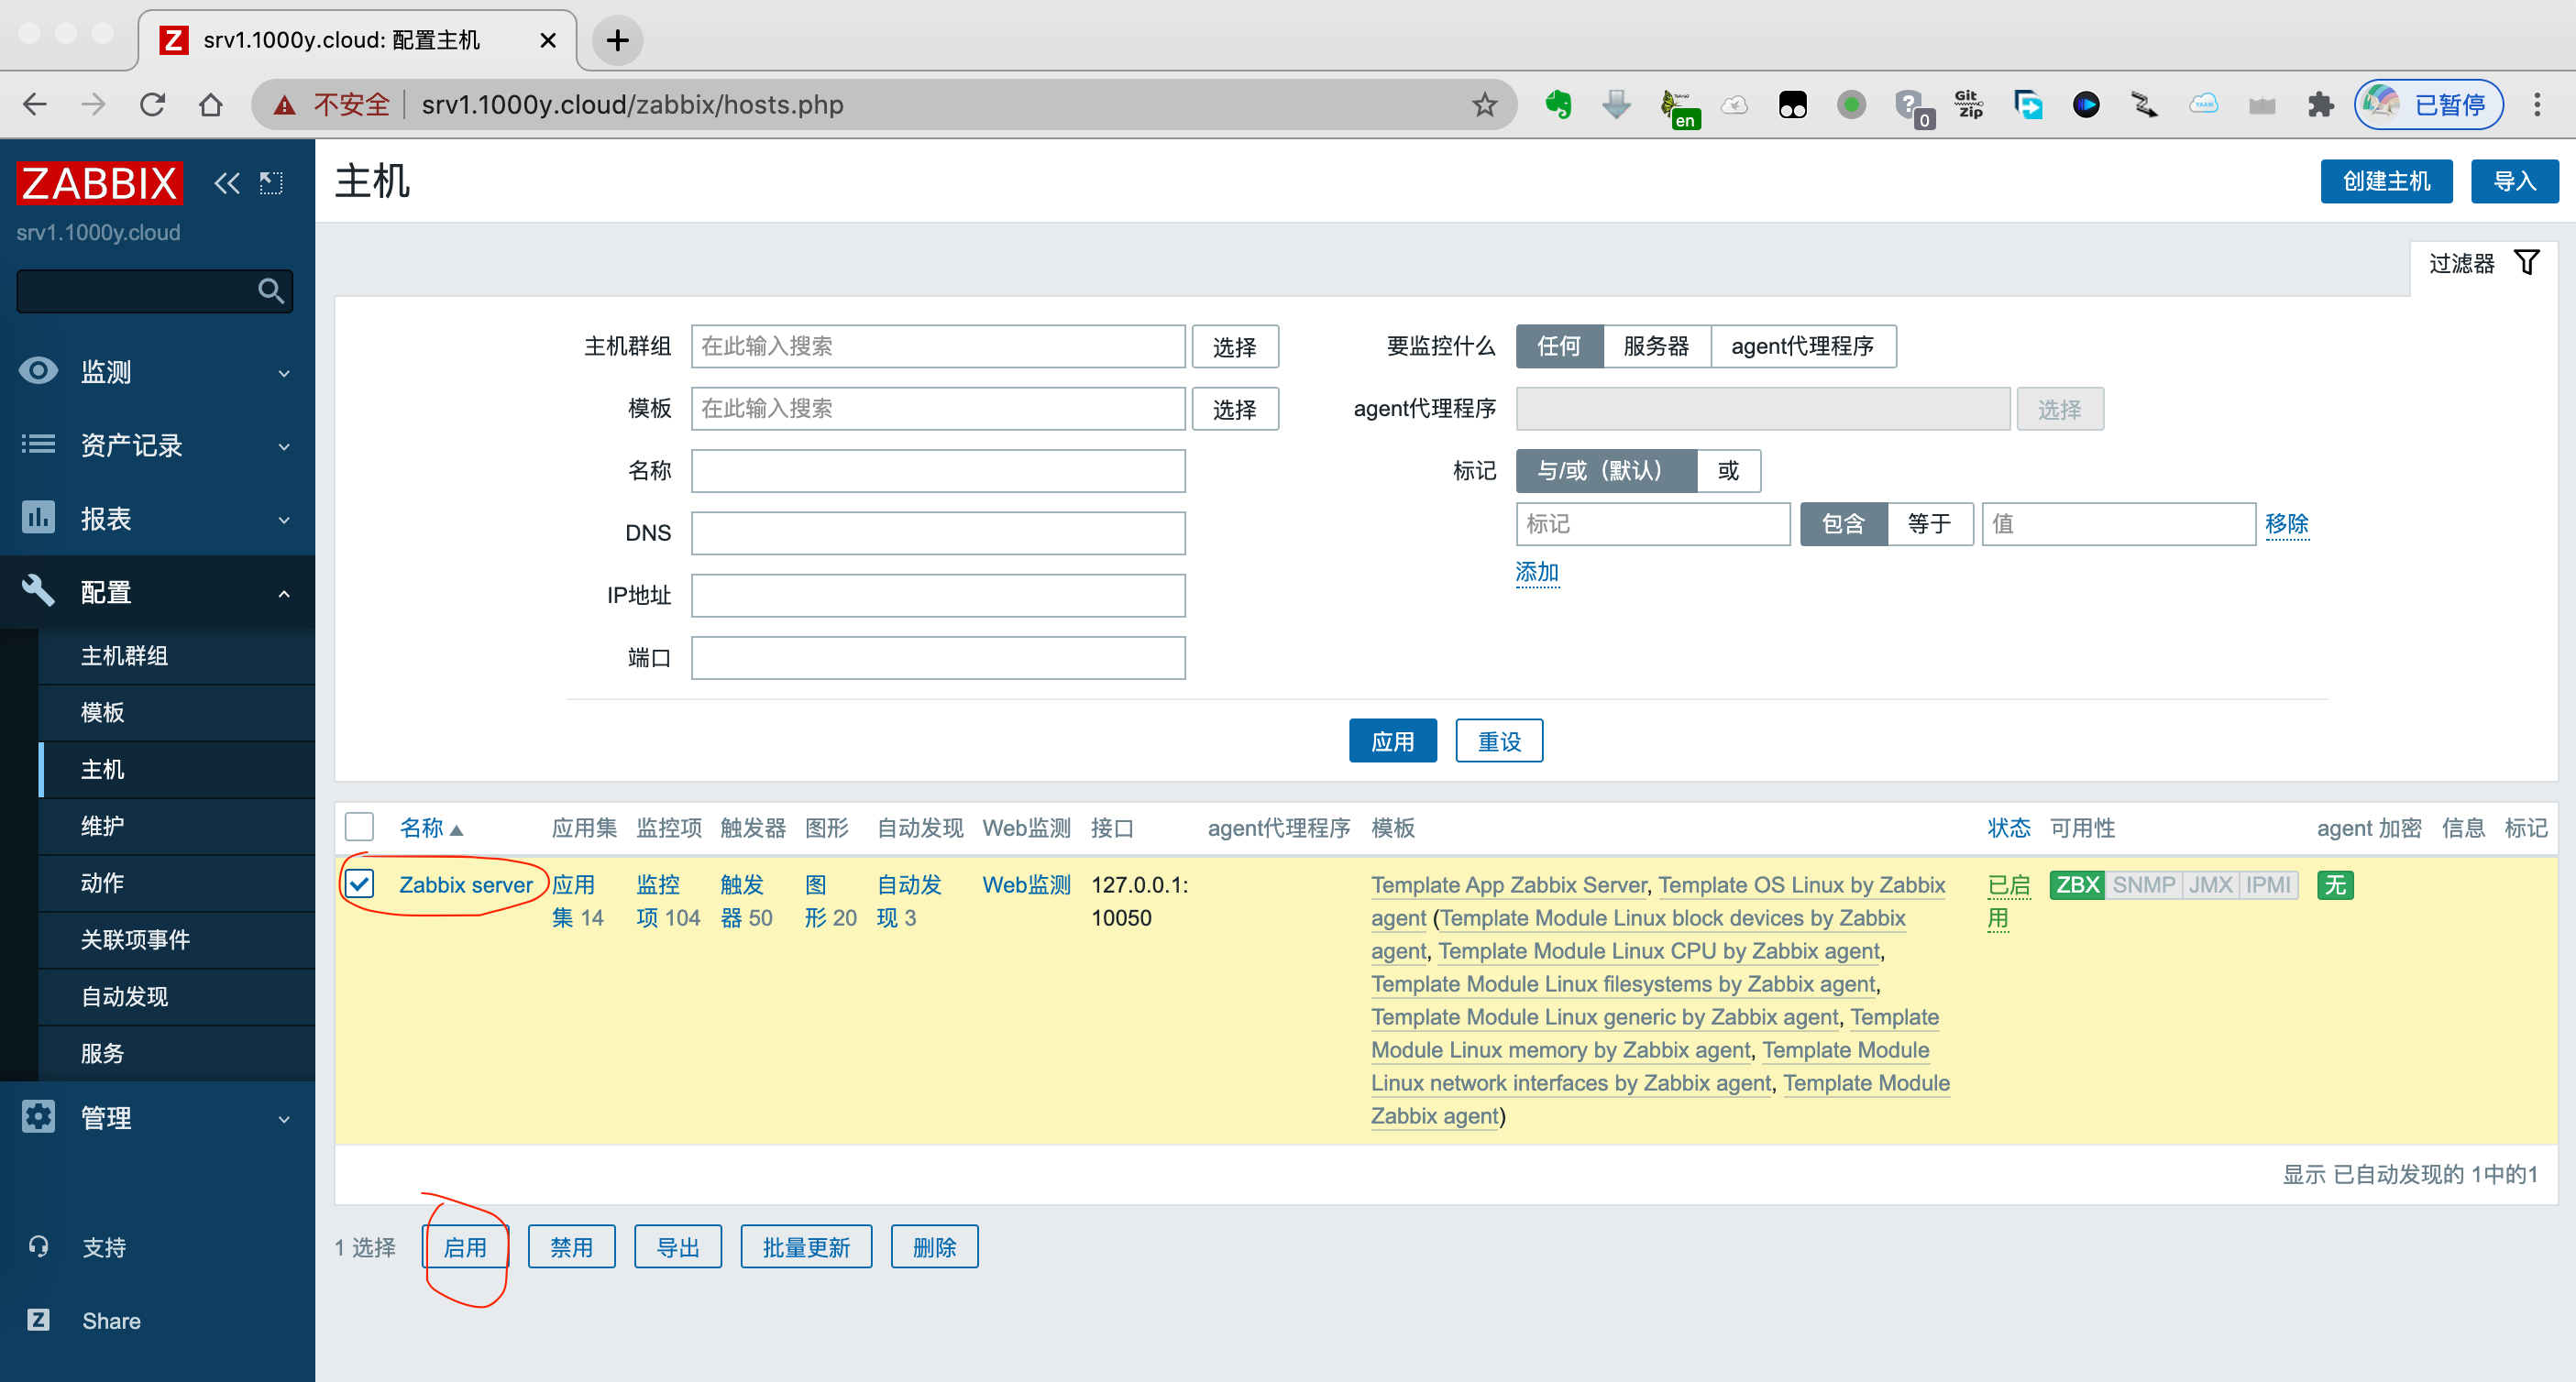The image size is (2576, 1382).
Task: Check the select-all hosts checkbox
Action: [x=359, y=827]
